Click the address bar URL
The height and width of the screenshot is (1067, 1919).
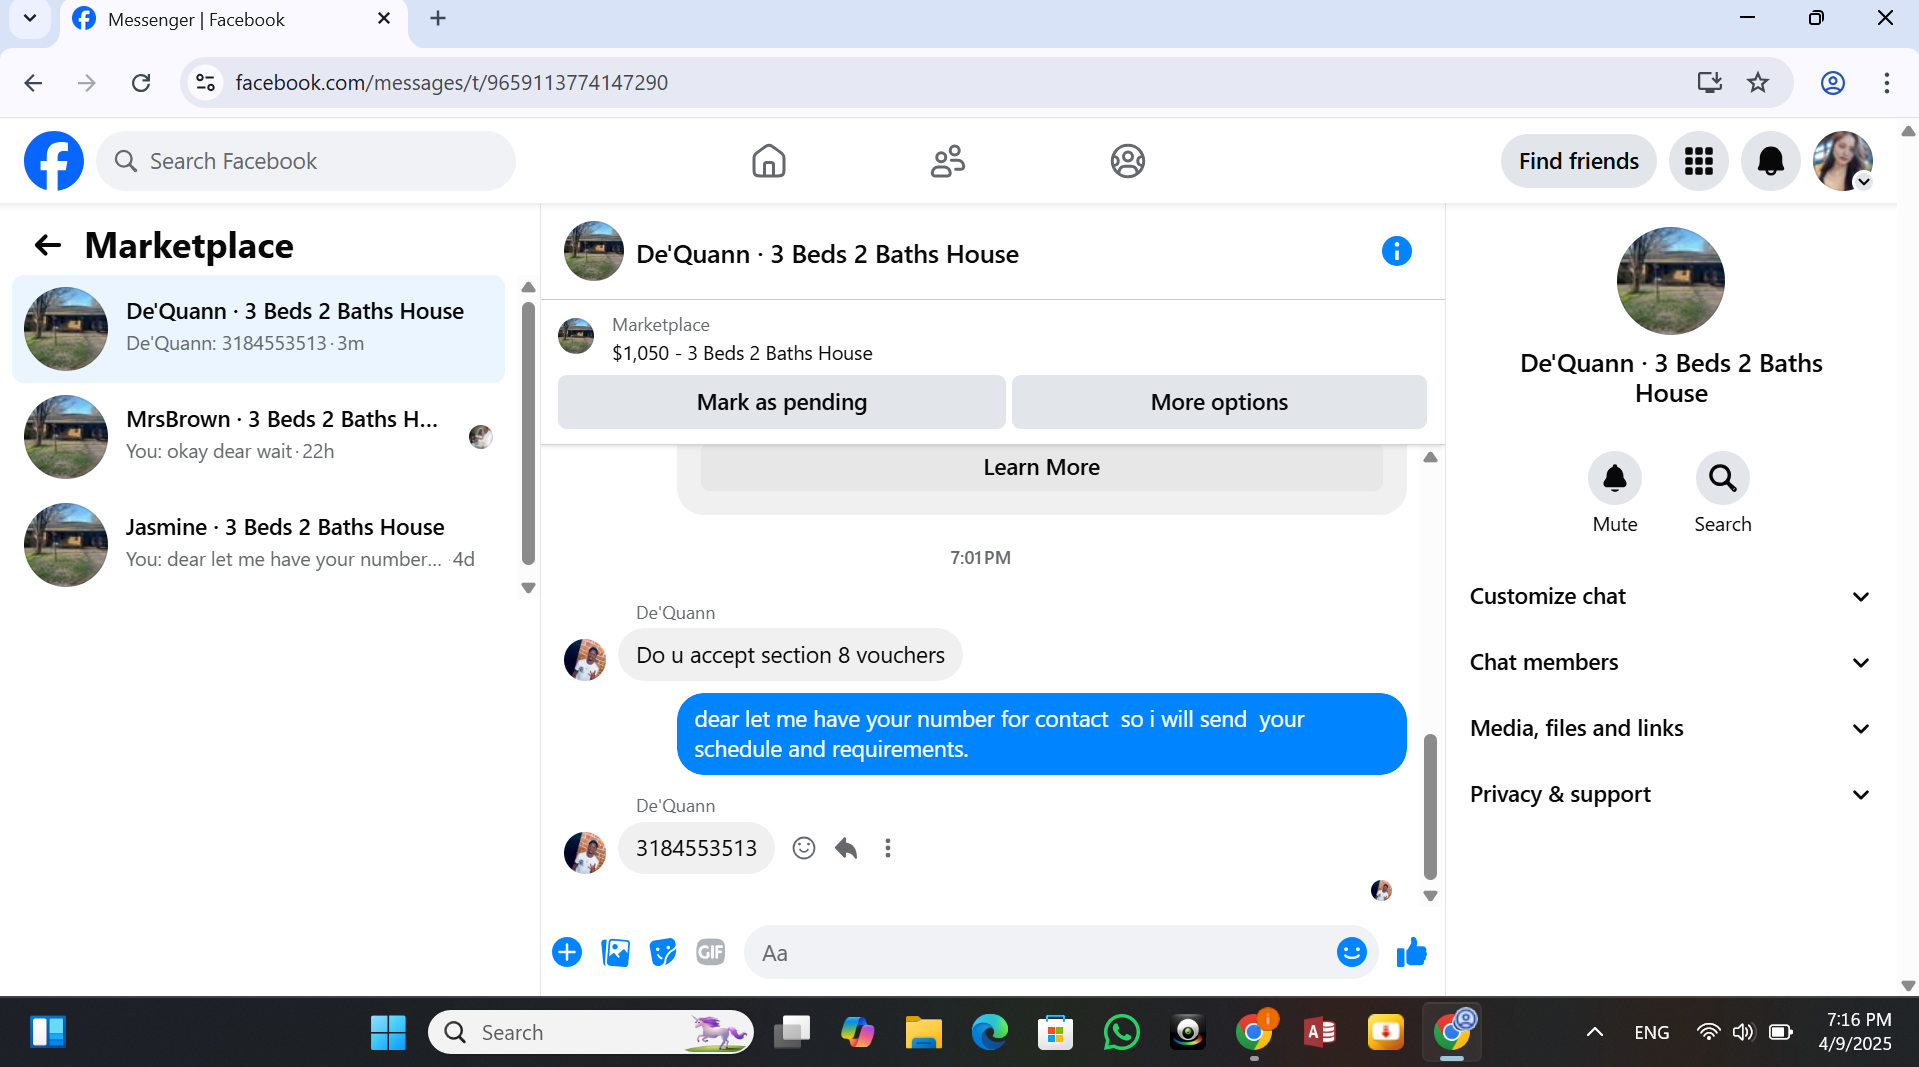pyautogui.click(x=451, y=83)
